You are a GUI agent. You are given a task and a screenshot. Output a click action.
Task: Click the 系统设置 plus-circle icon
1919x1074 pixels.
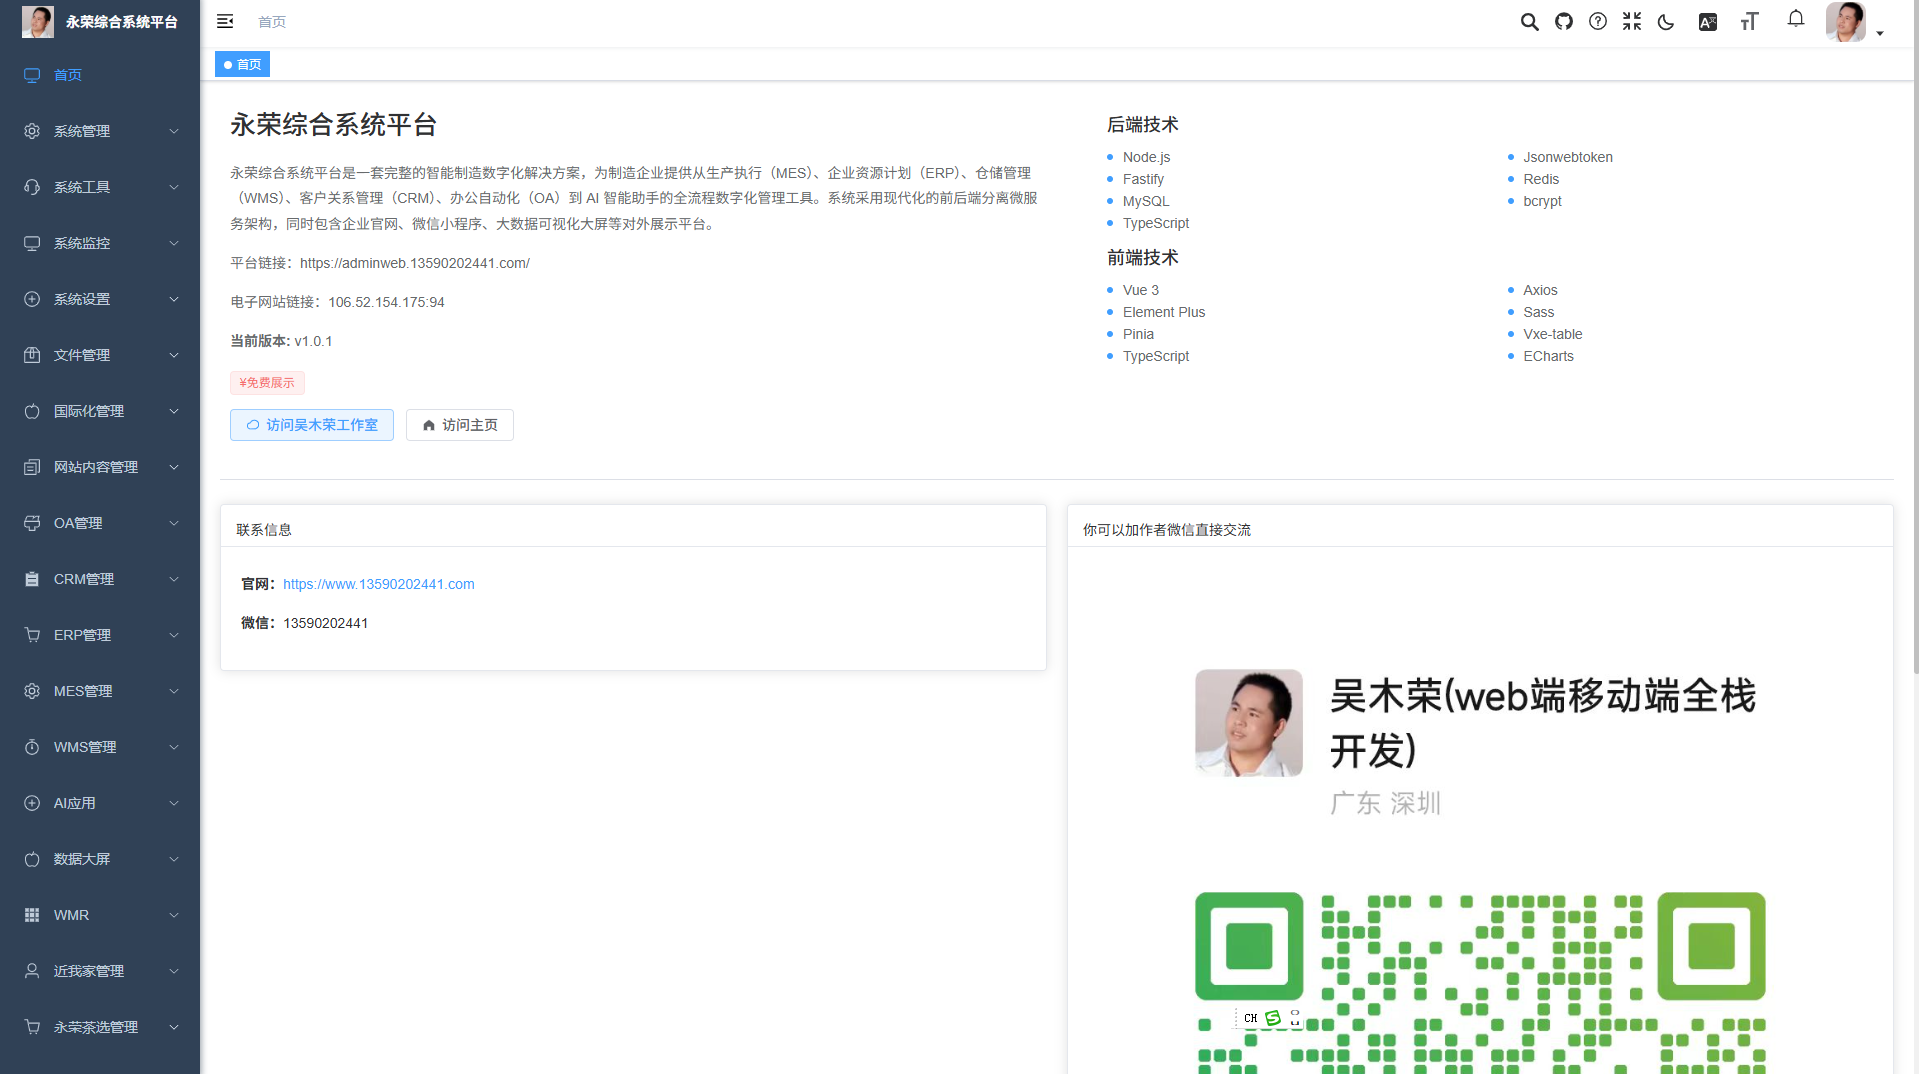(32, 299)
